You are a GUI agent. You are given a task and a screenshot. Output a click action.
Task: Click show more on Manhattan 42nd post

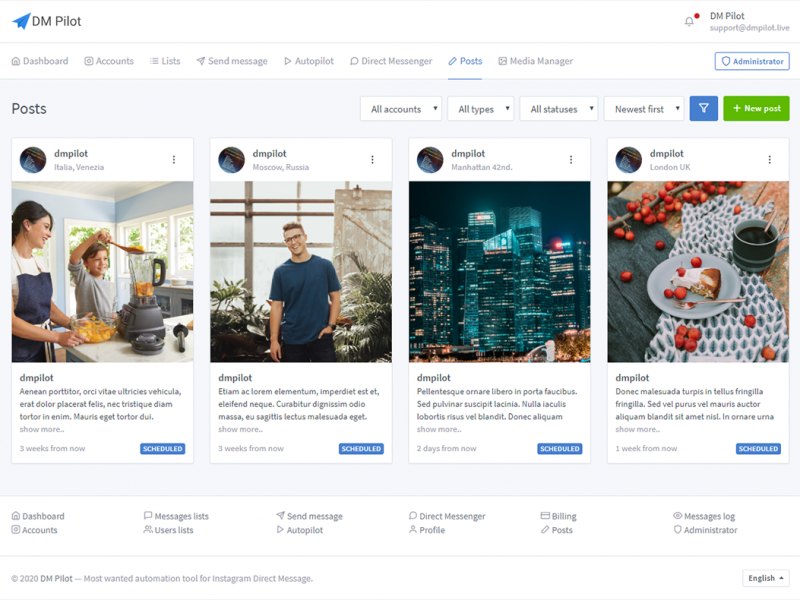click(439, 429)
